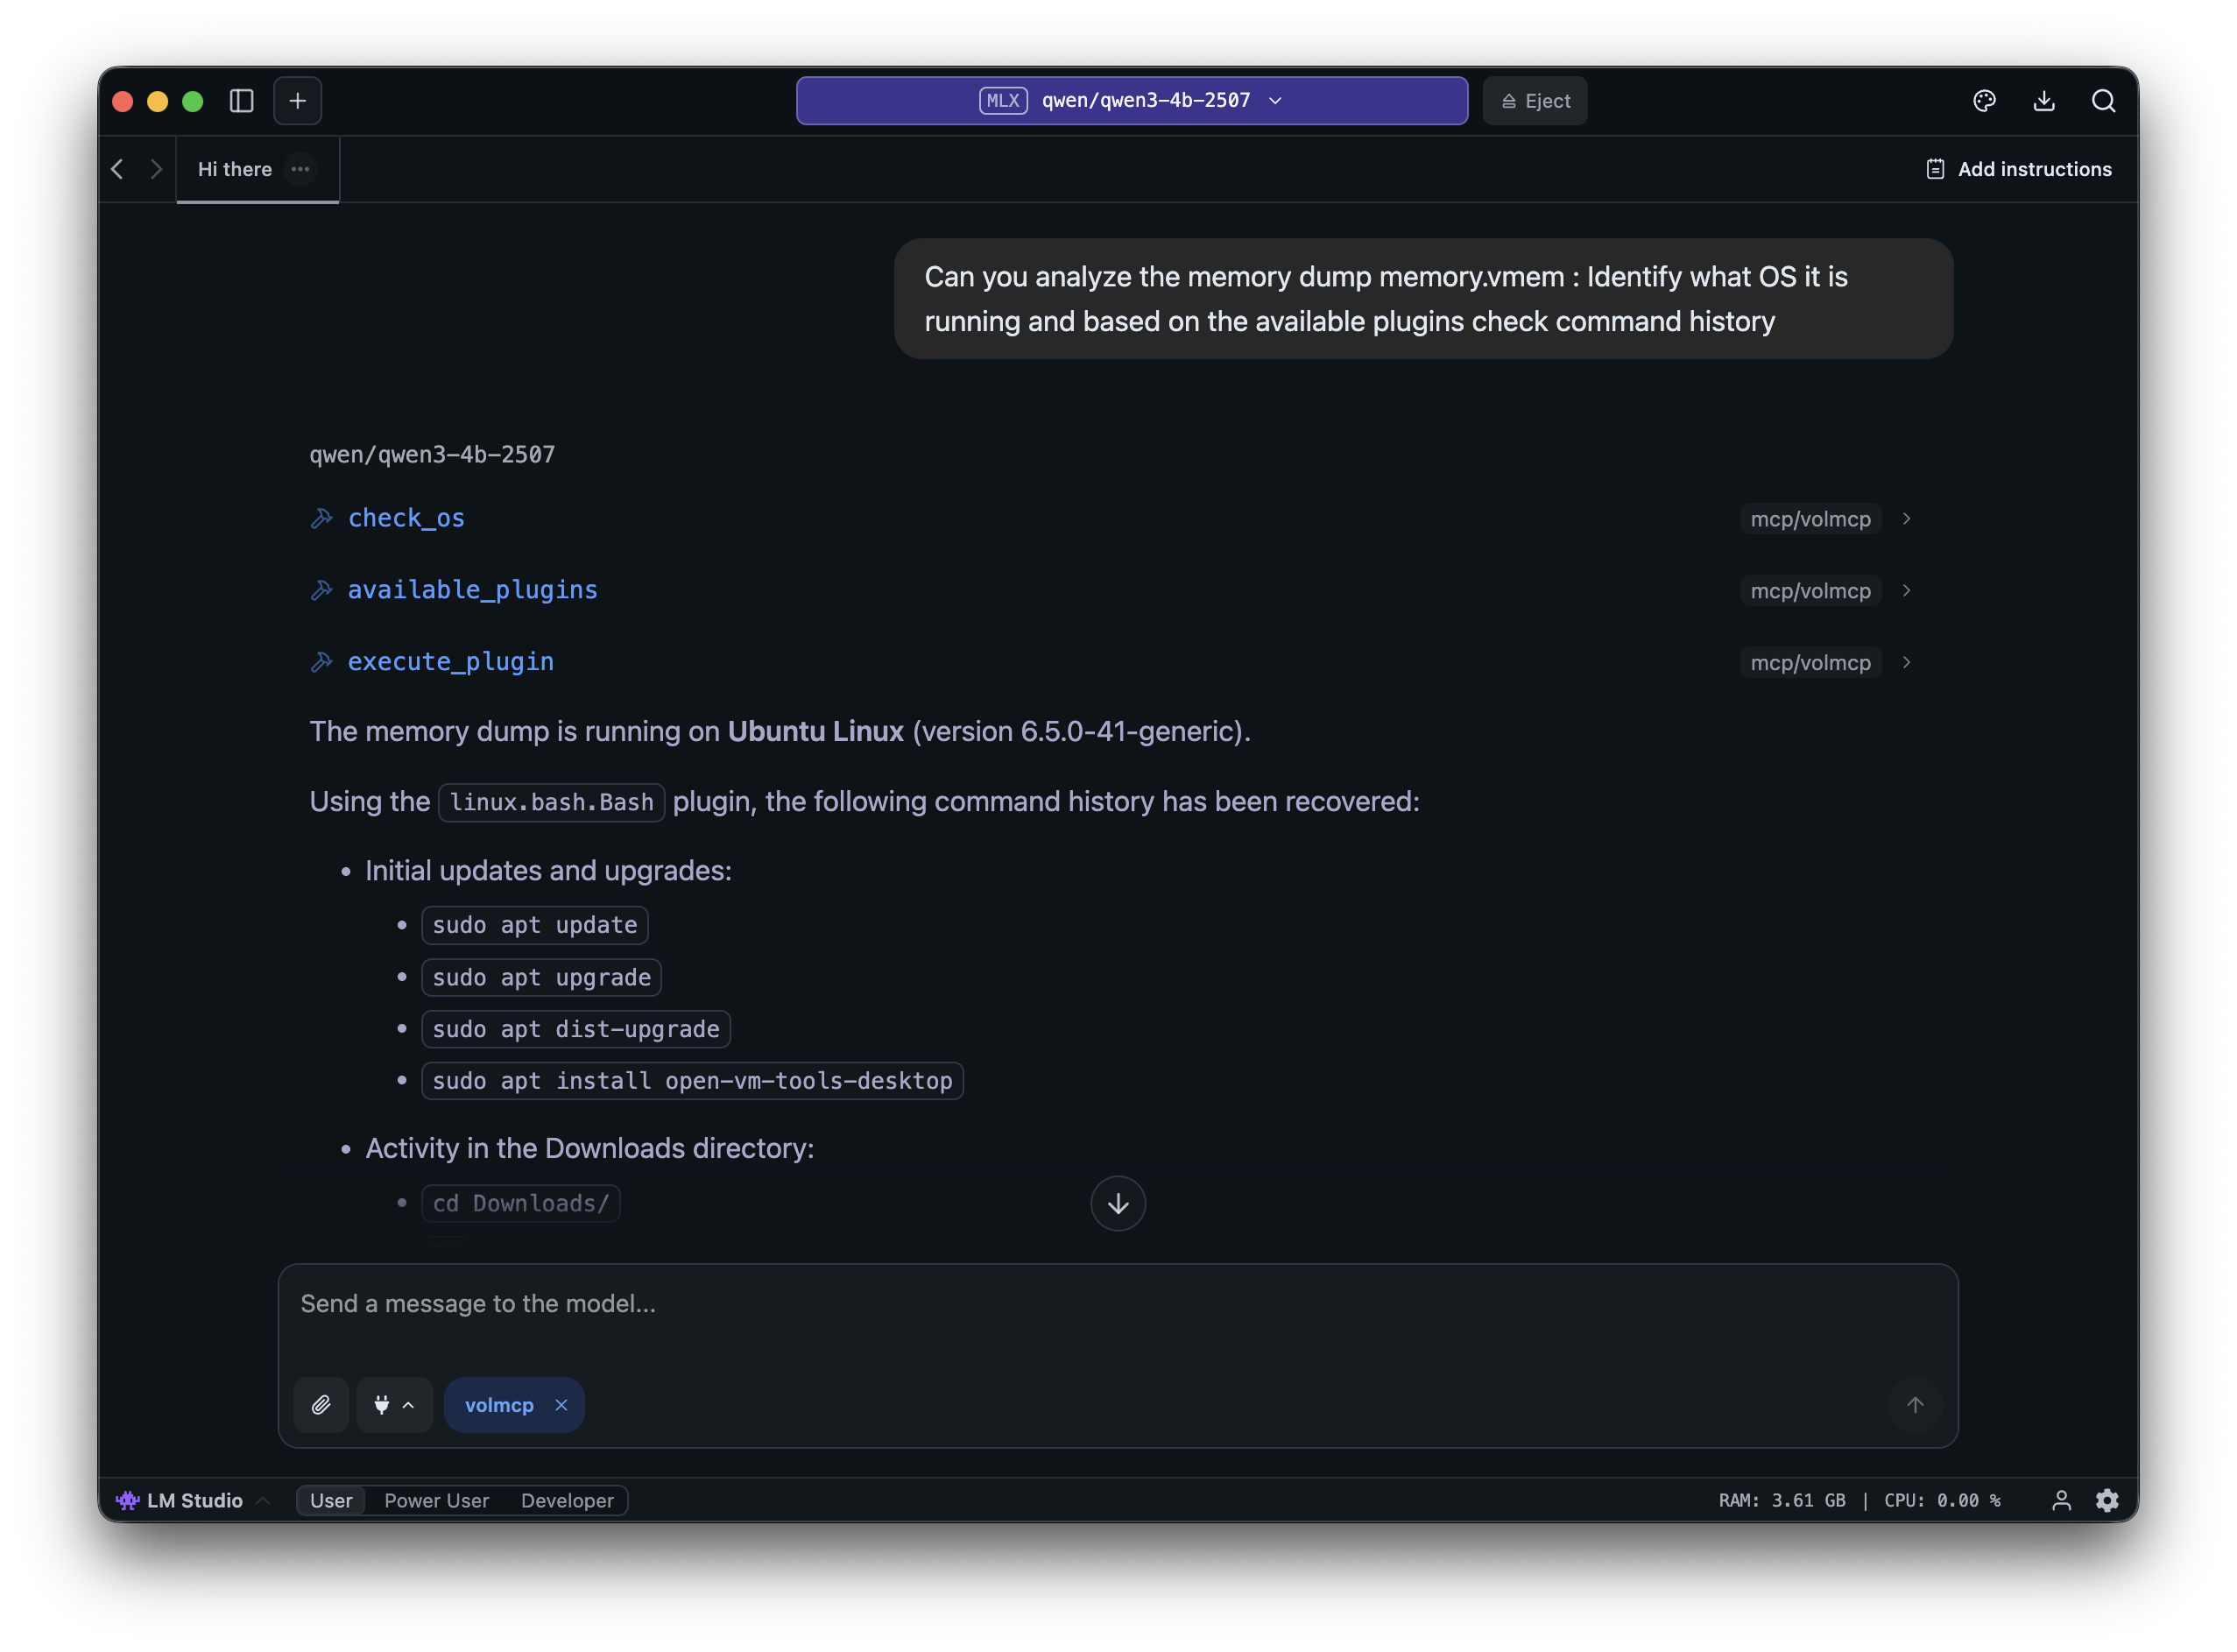Select the Hi there chat tab
The width and height of the screenshot is (2237, 1652).
pos(233,169)
